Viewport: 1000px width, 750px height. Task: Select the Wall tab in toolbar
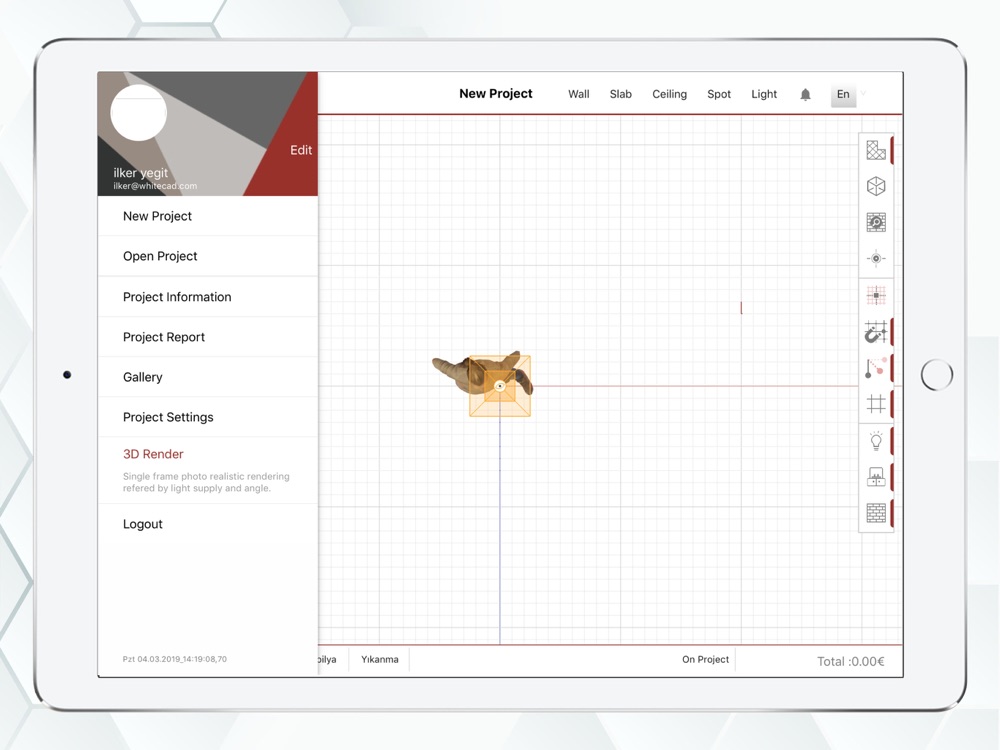point(578,94)
